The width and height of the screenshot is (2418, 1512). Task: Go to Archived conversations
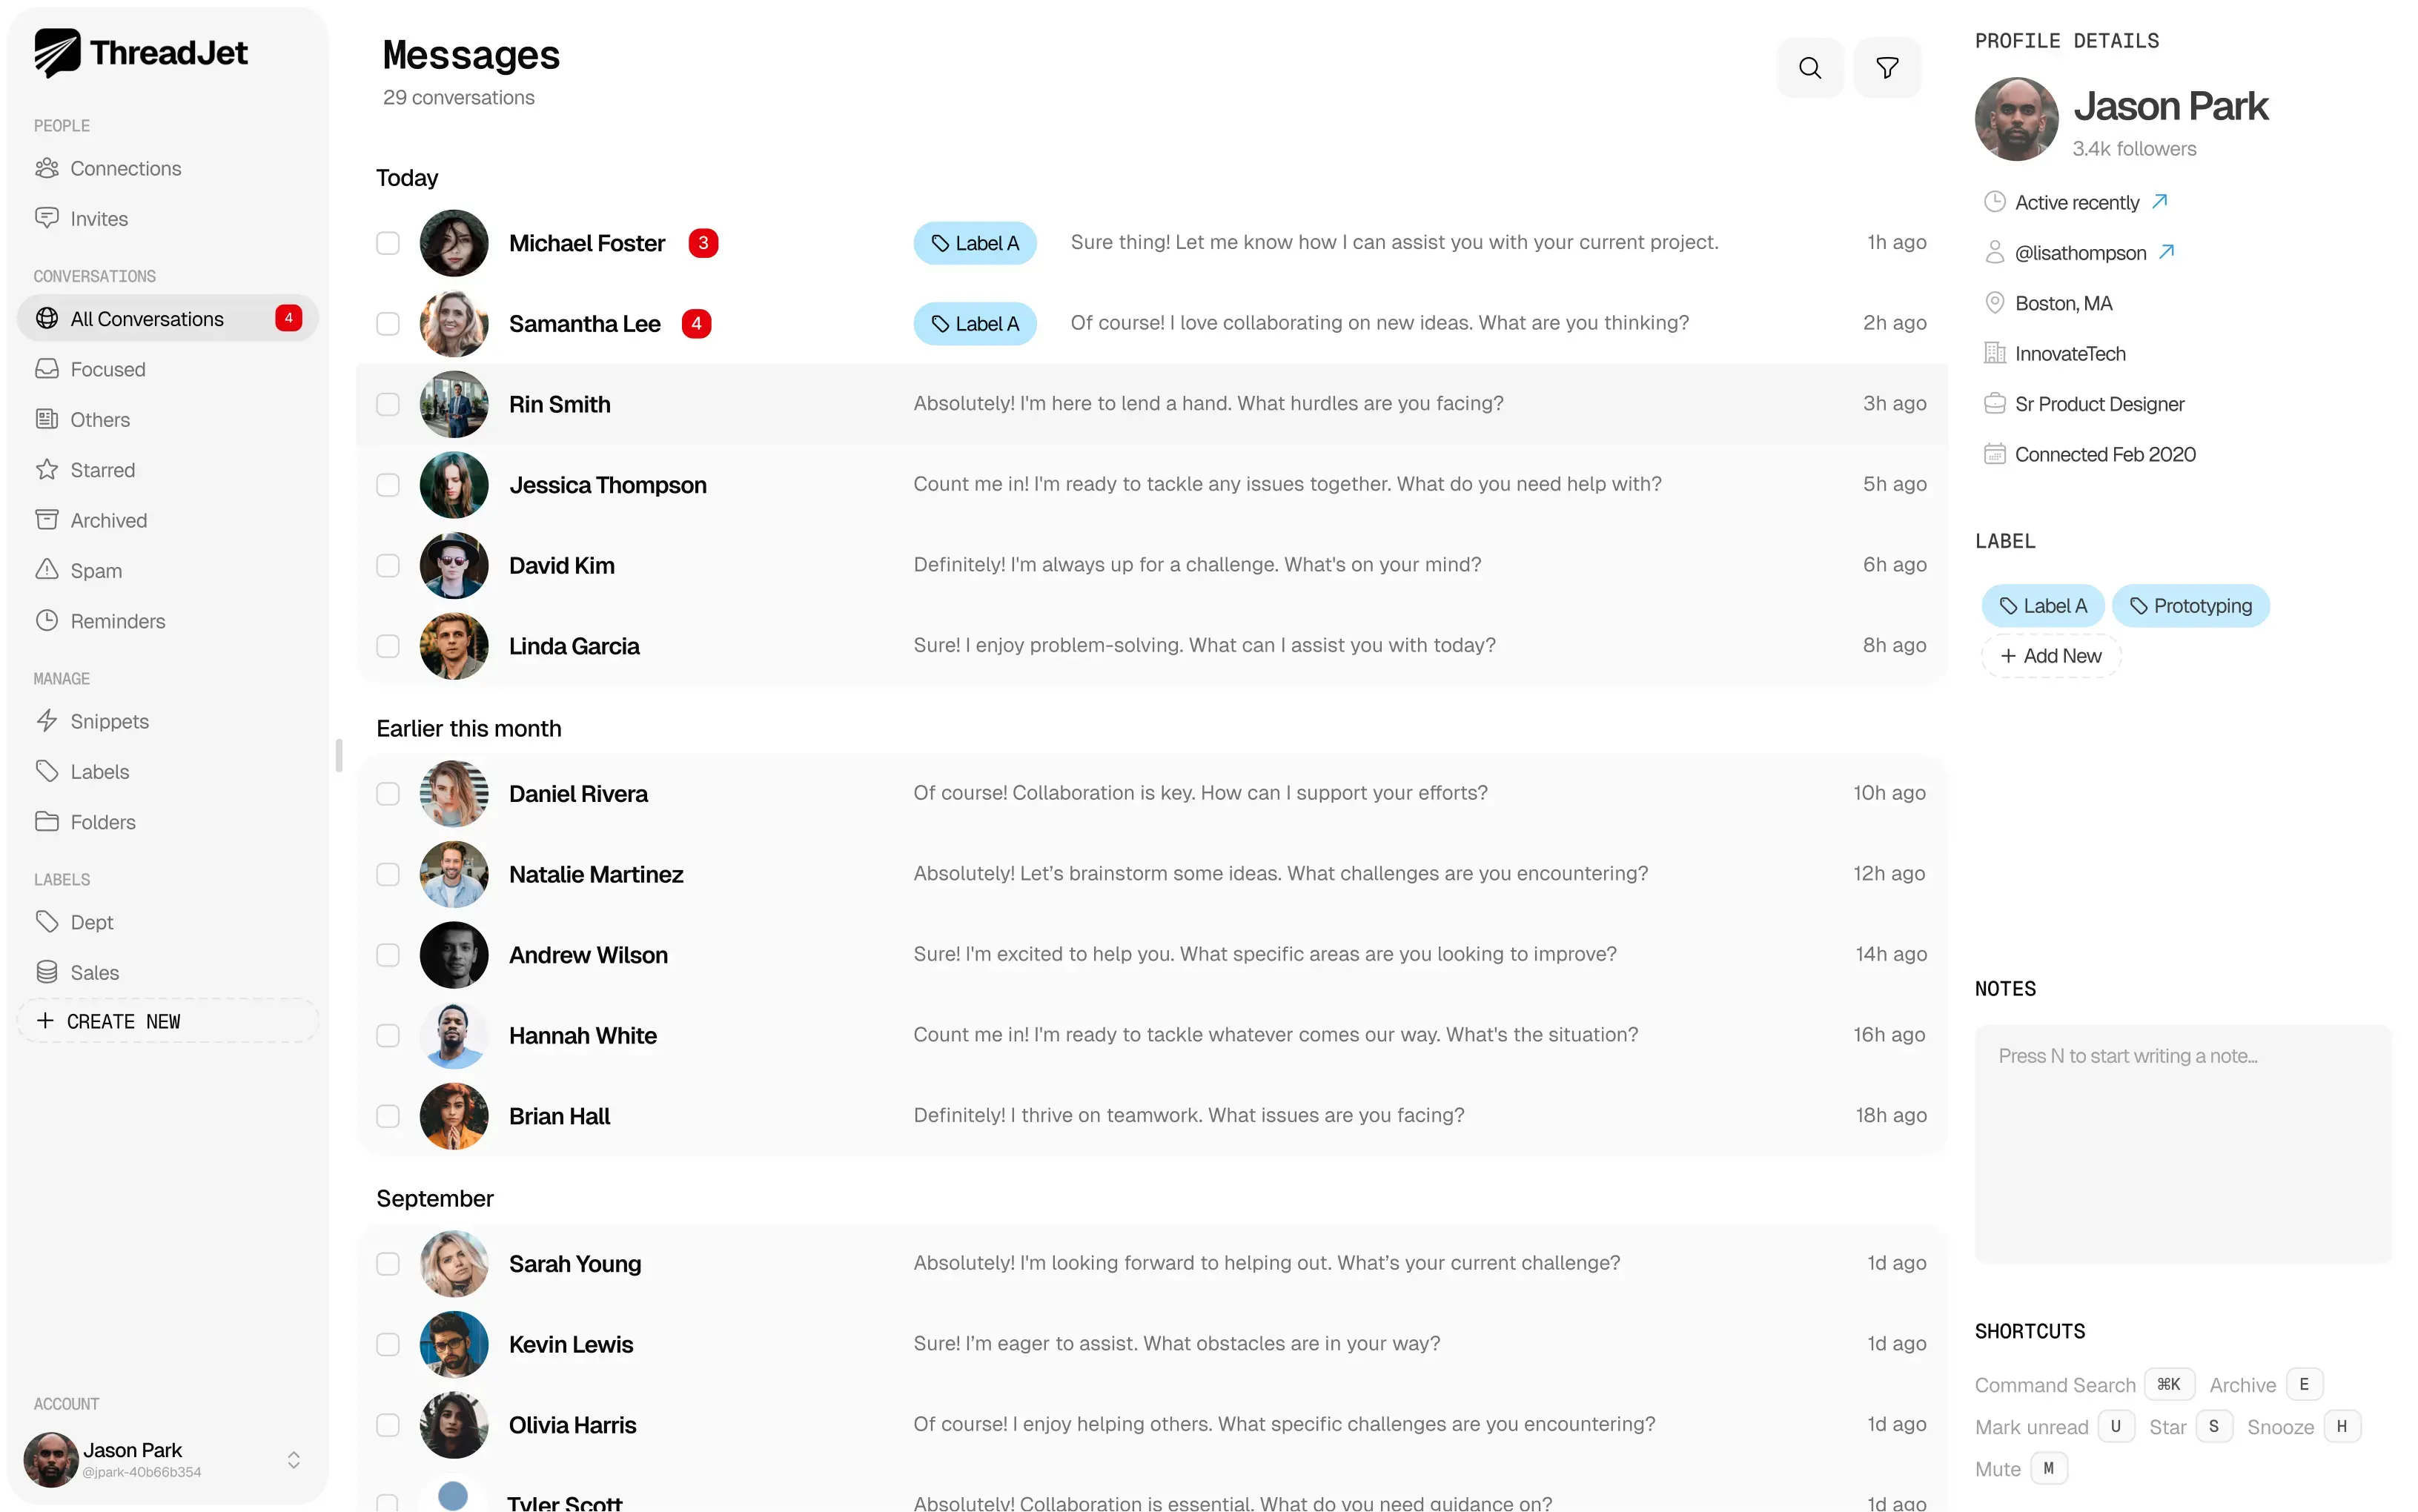coord(108,520)
